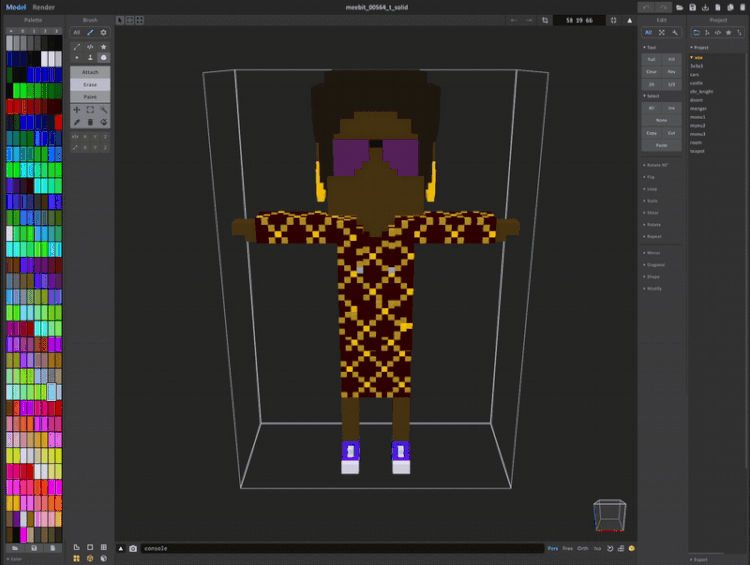750x565 pixels.
Task: Click the blue brush tab icon
Action: 90,33
